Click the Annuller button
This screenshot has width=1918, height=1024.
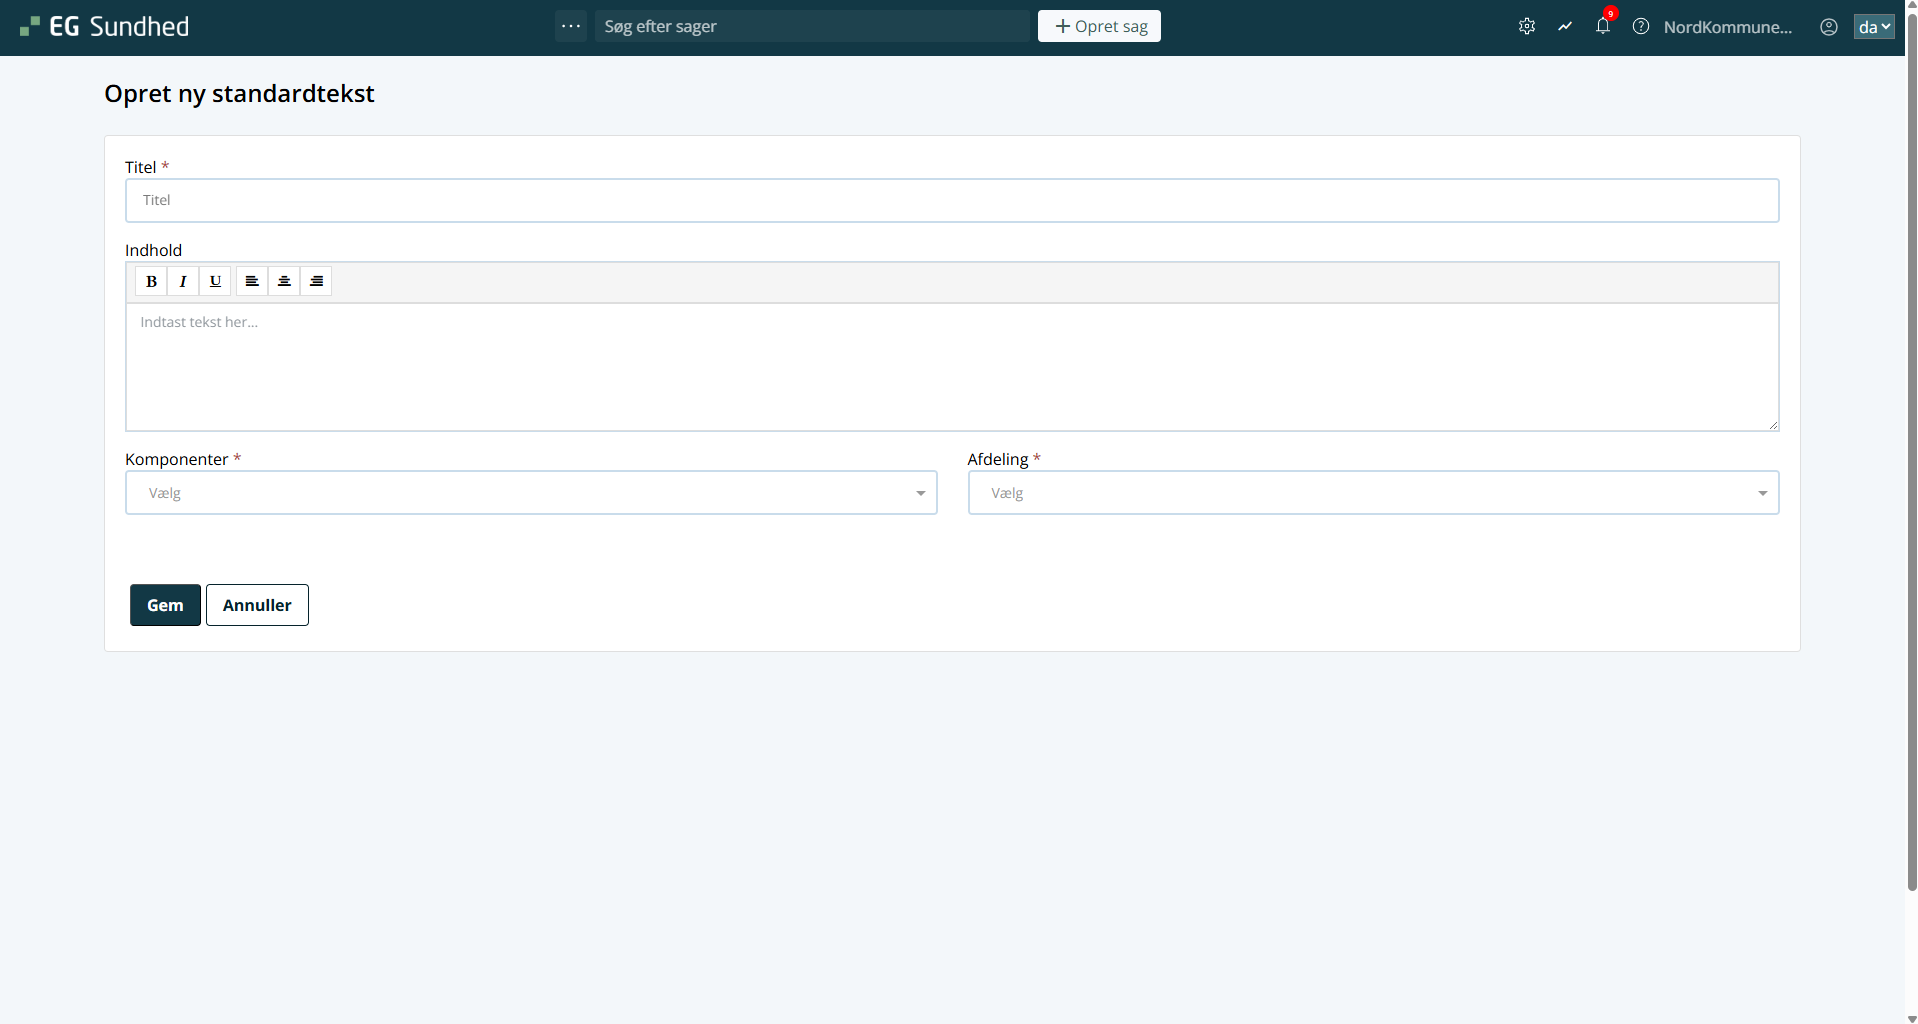(257, 605)
